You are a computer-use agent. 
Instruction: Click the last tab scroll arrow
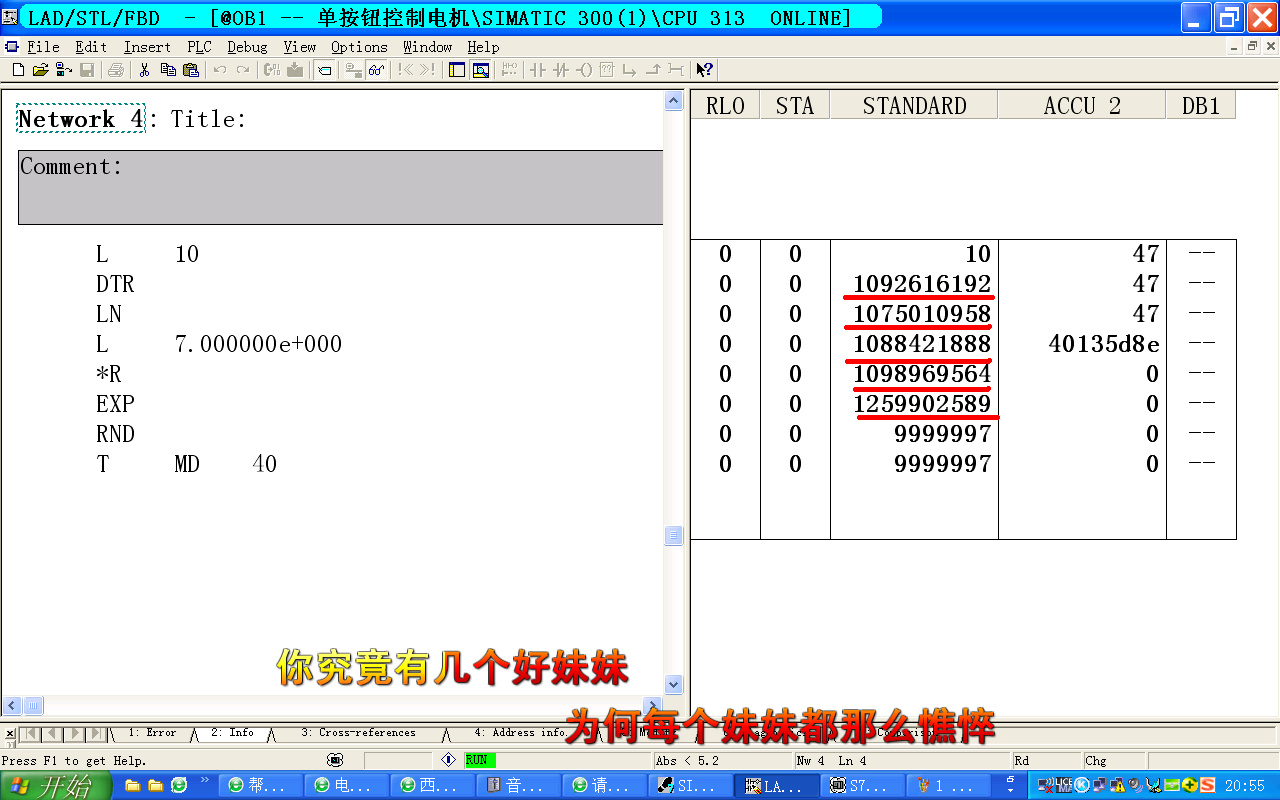(x=97, y=734)
